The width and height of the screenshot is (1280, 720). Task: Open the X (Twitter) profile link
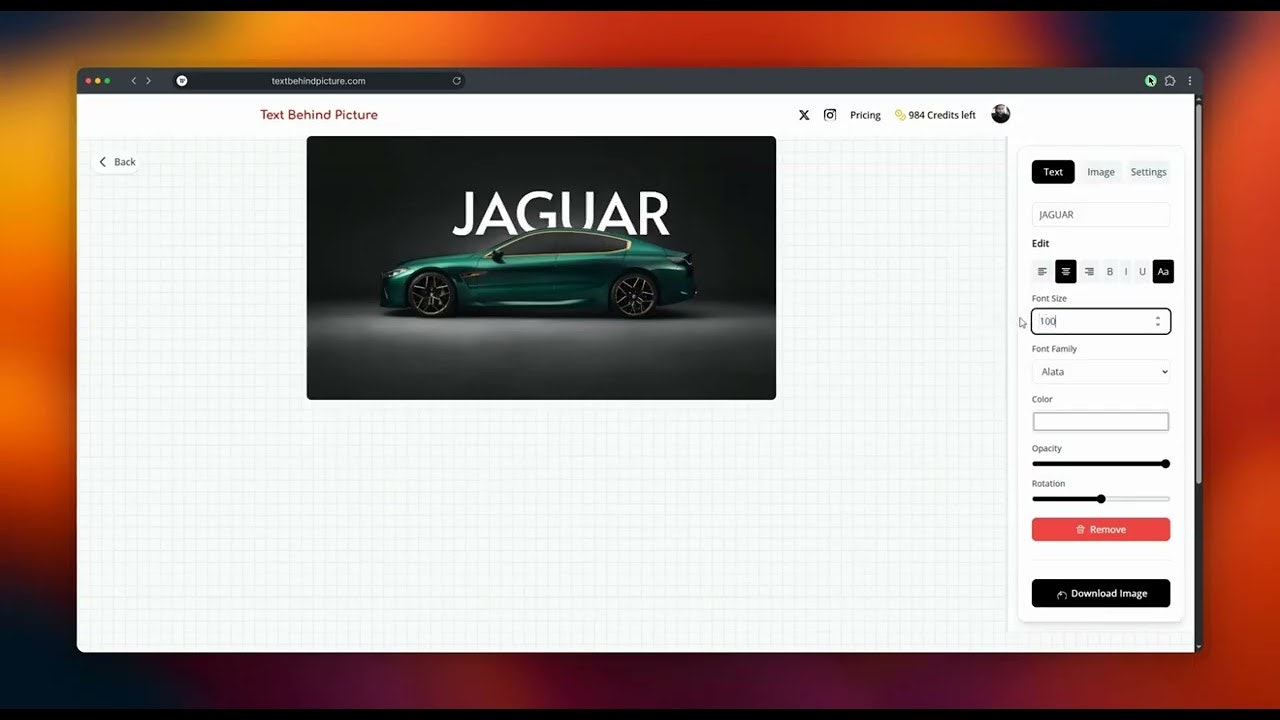click(804, 115)
